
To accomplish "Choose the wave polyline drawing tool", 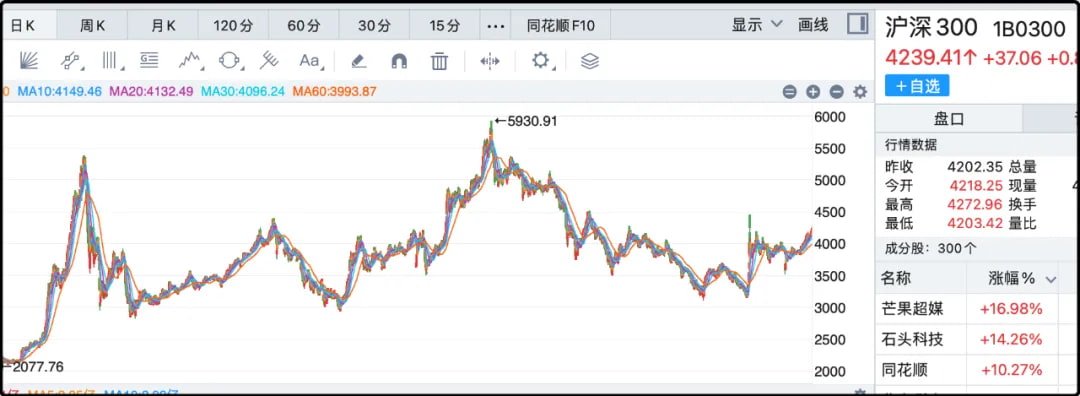I will click(191, 61).
